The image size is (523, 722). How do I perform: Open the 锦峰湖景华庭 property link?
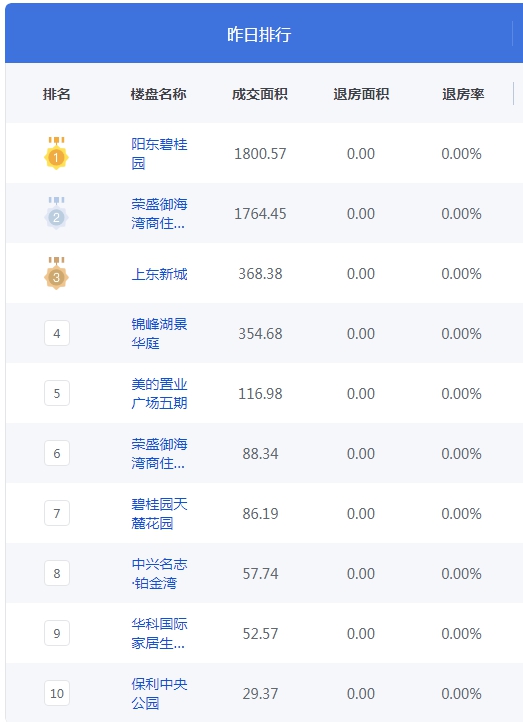click(x=159, y=333)
